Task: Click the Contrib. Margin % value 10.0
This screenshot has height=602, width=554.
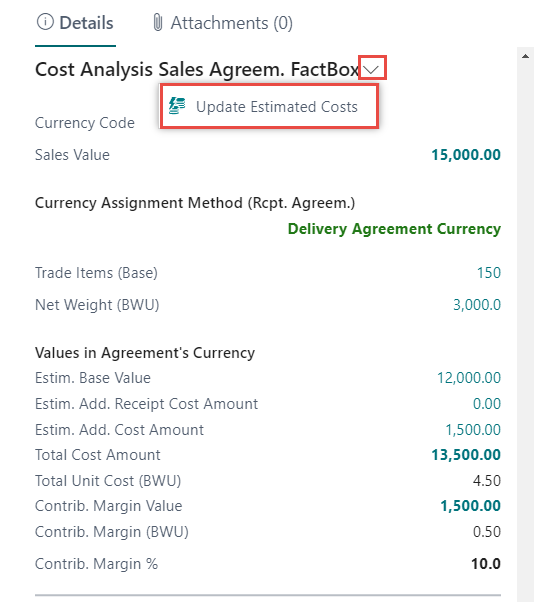Action: [486, 564]
